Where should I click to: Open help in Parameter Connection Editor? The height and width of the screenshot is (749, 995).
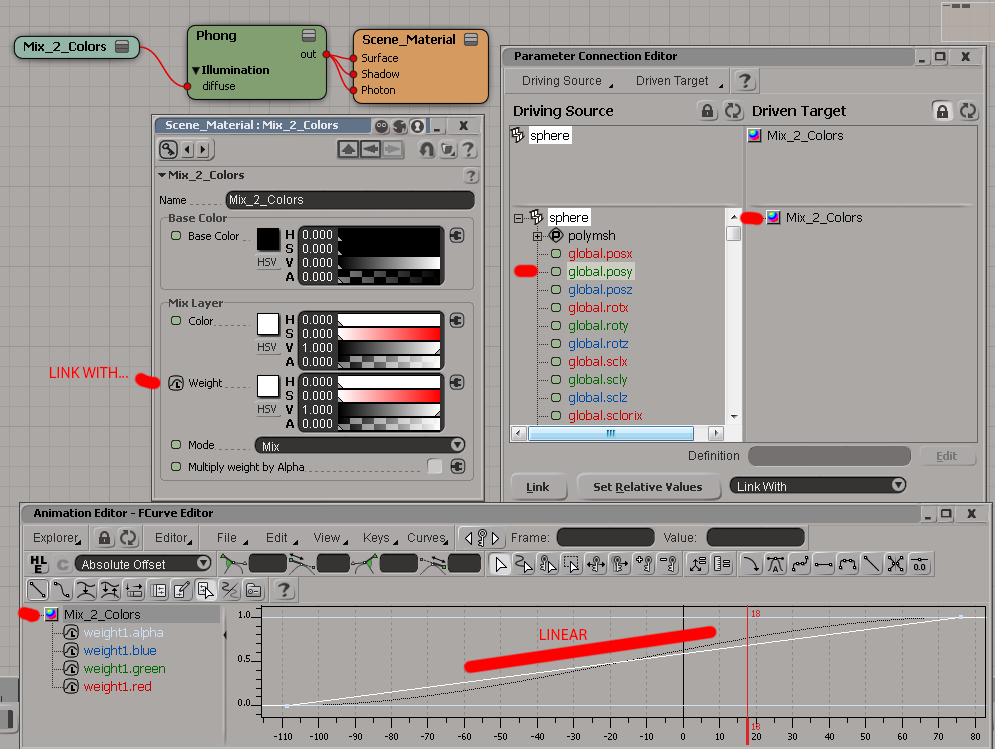(x=746, y=81)
